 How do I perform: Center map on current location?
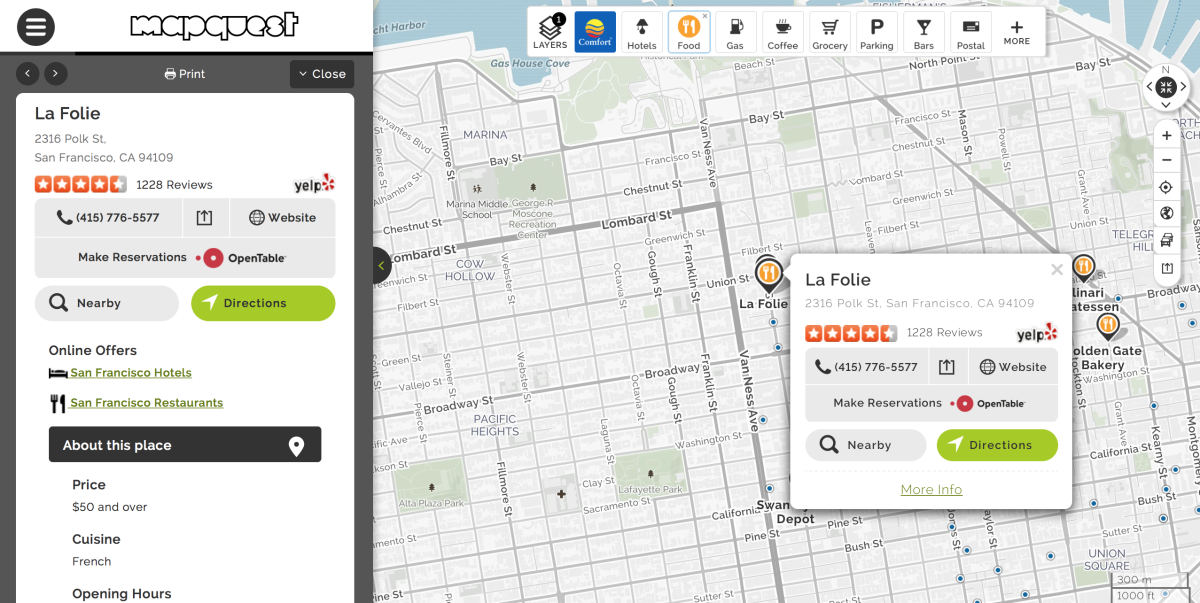[x=1166, y=187]
